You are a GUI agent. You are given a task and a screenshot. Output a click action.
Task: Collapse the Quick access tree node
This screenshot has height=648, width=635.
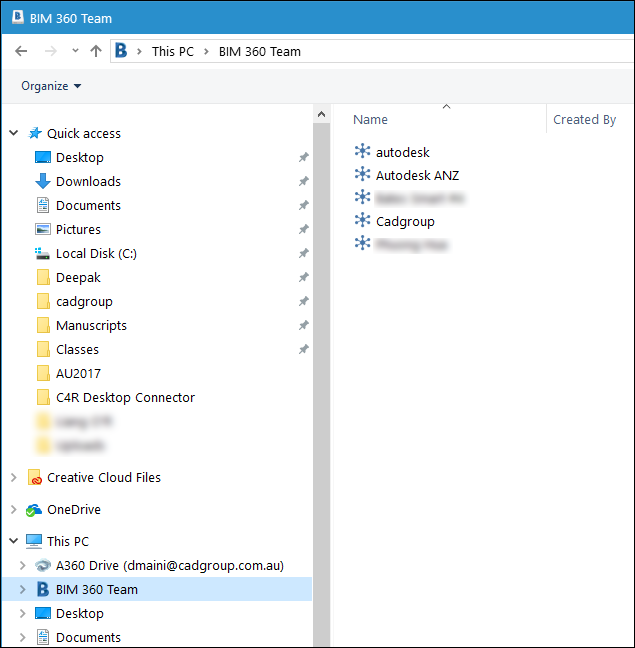(14, 133)
